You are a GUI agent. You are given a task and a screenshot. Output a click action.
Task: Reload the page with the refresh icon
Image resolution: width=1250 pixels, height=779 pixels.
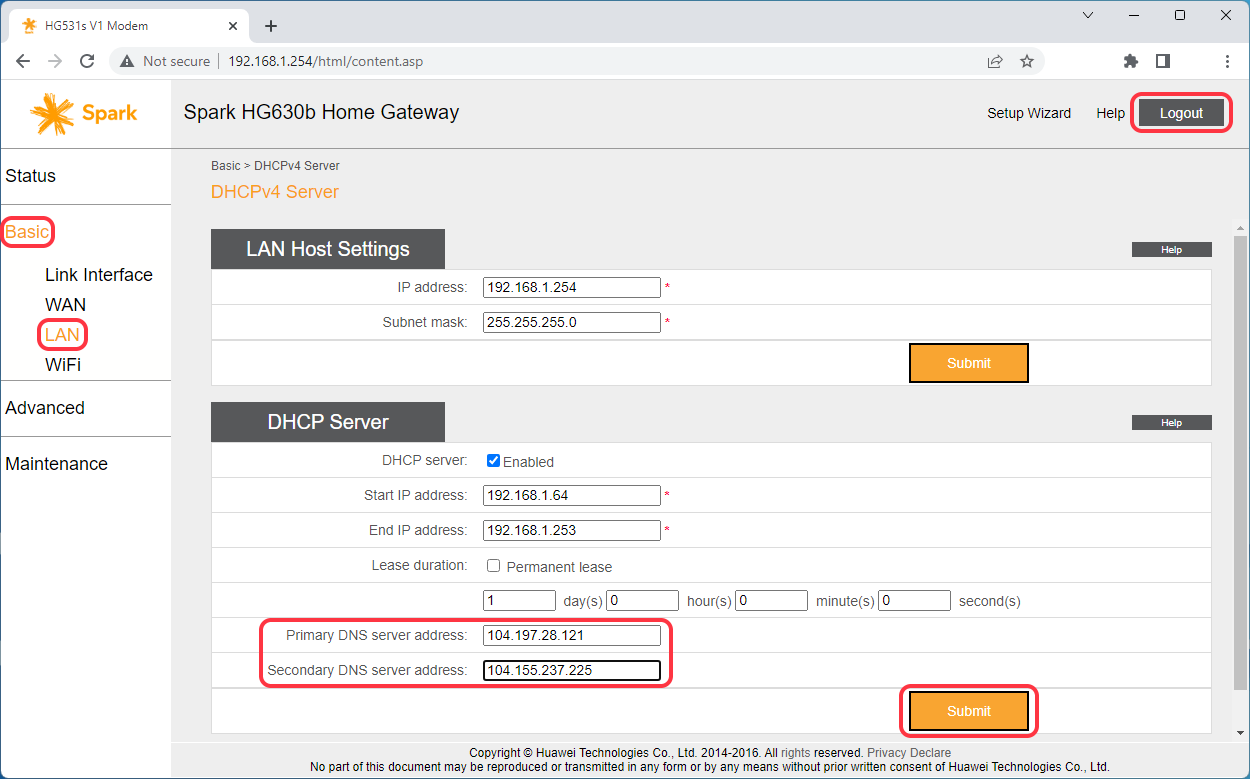click(87, 61)
